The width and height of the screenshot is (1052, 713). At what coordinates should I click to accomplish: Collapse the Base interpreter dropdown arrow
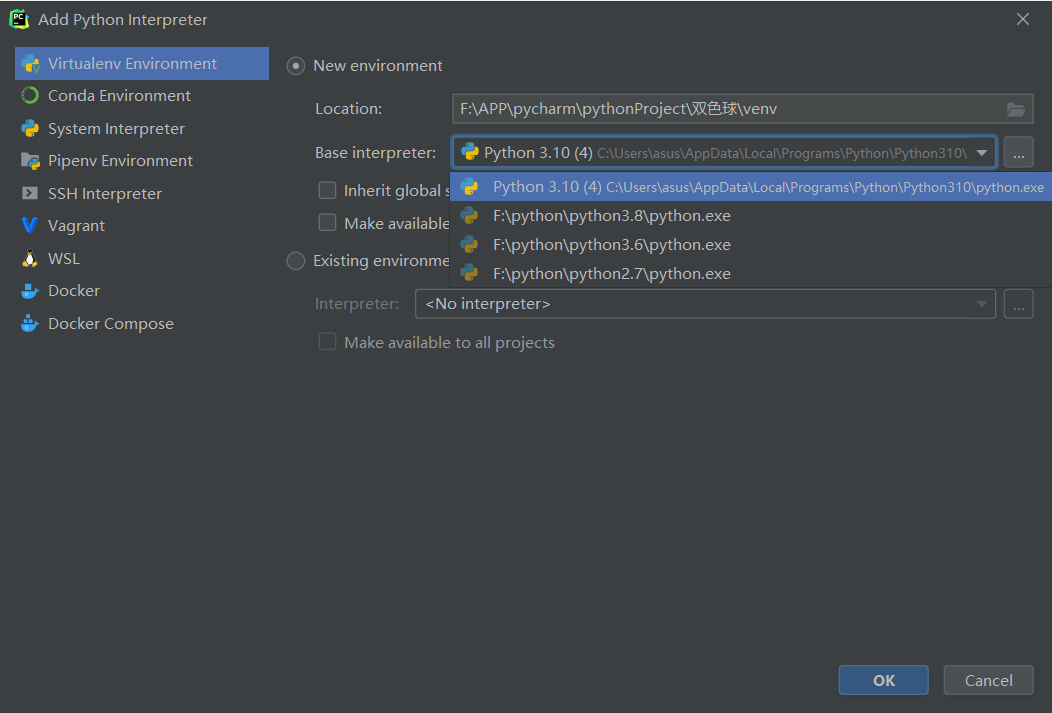pyautogui.click(x=982, y=153)
